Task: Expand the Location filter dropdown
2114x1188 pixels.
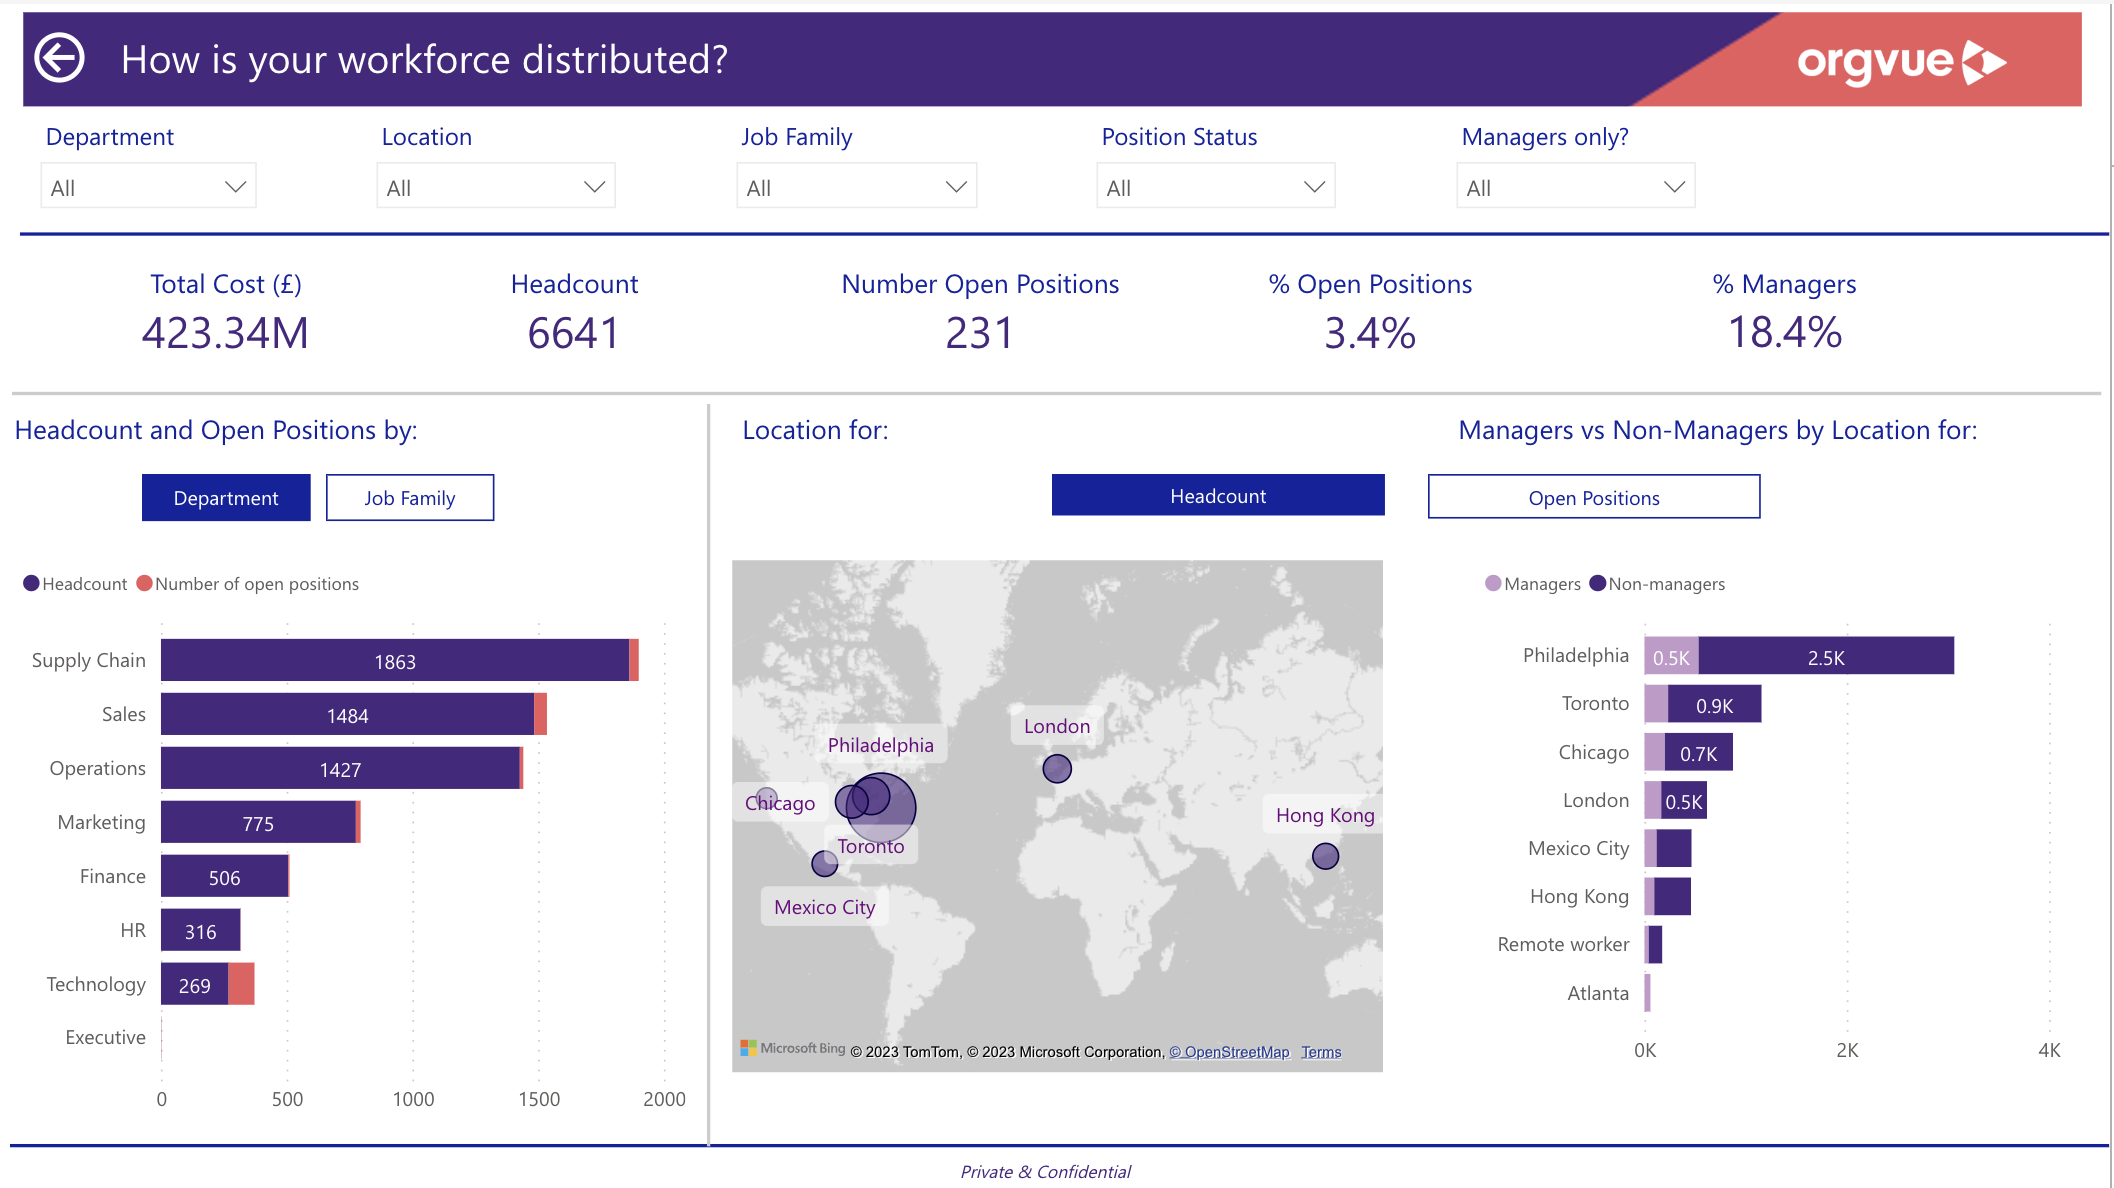Action: click(495, 187)
